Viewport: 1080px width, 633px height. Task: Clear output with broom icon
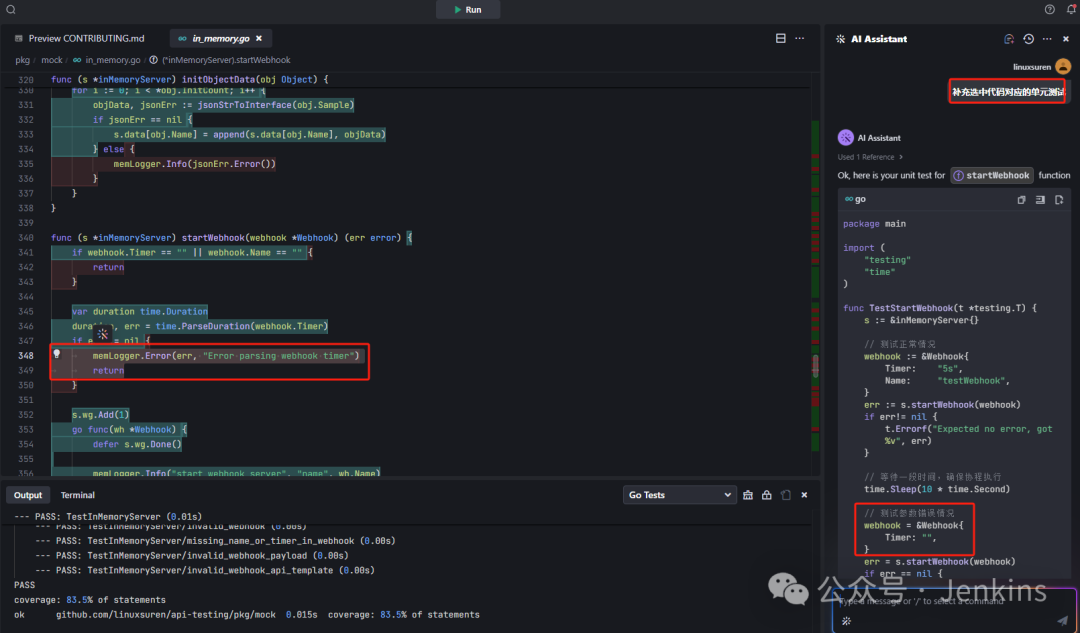[x=748, y=495]
